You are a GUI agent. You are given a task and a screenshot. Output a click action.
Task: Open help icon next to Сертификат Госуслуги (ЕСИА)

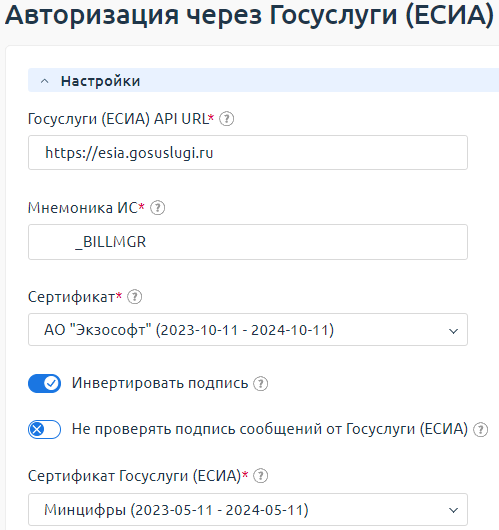coord(261,476)
